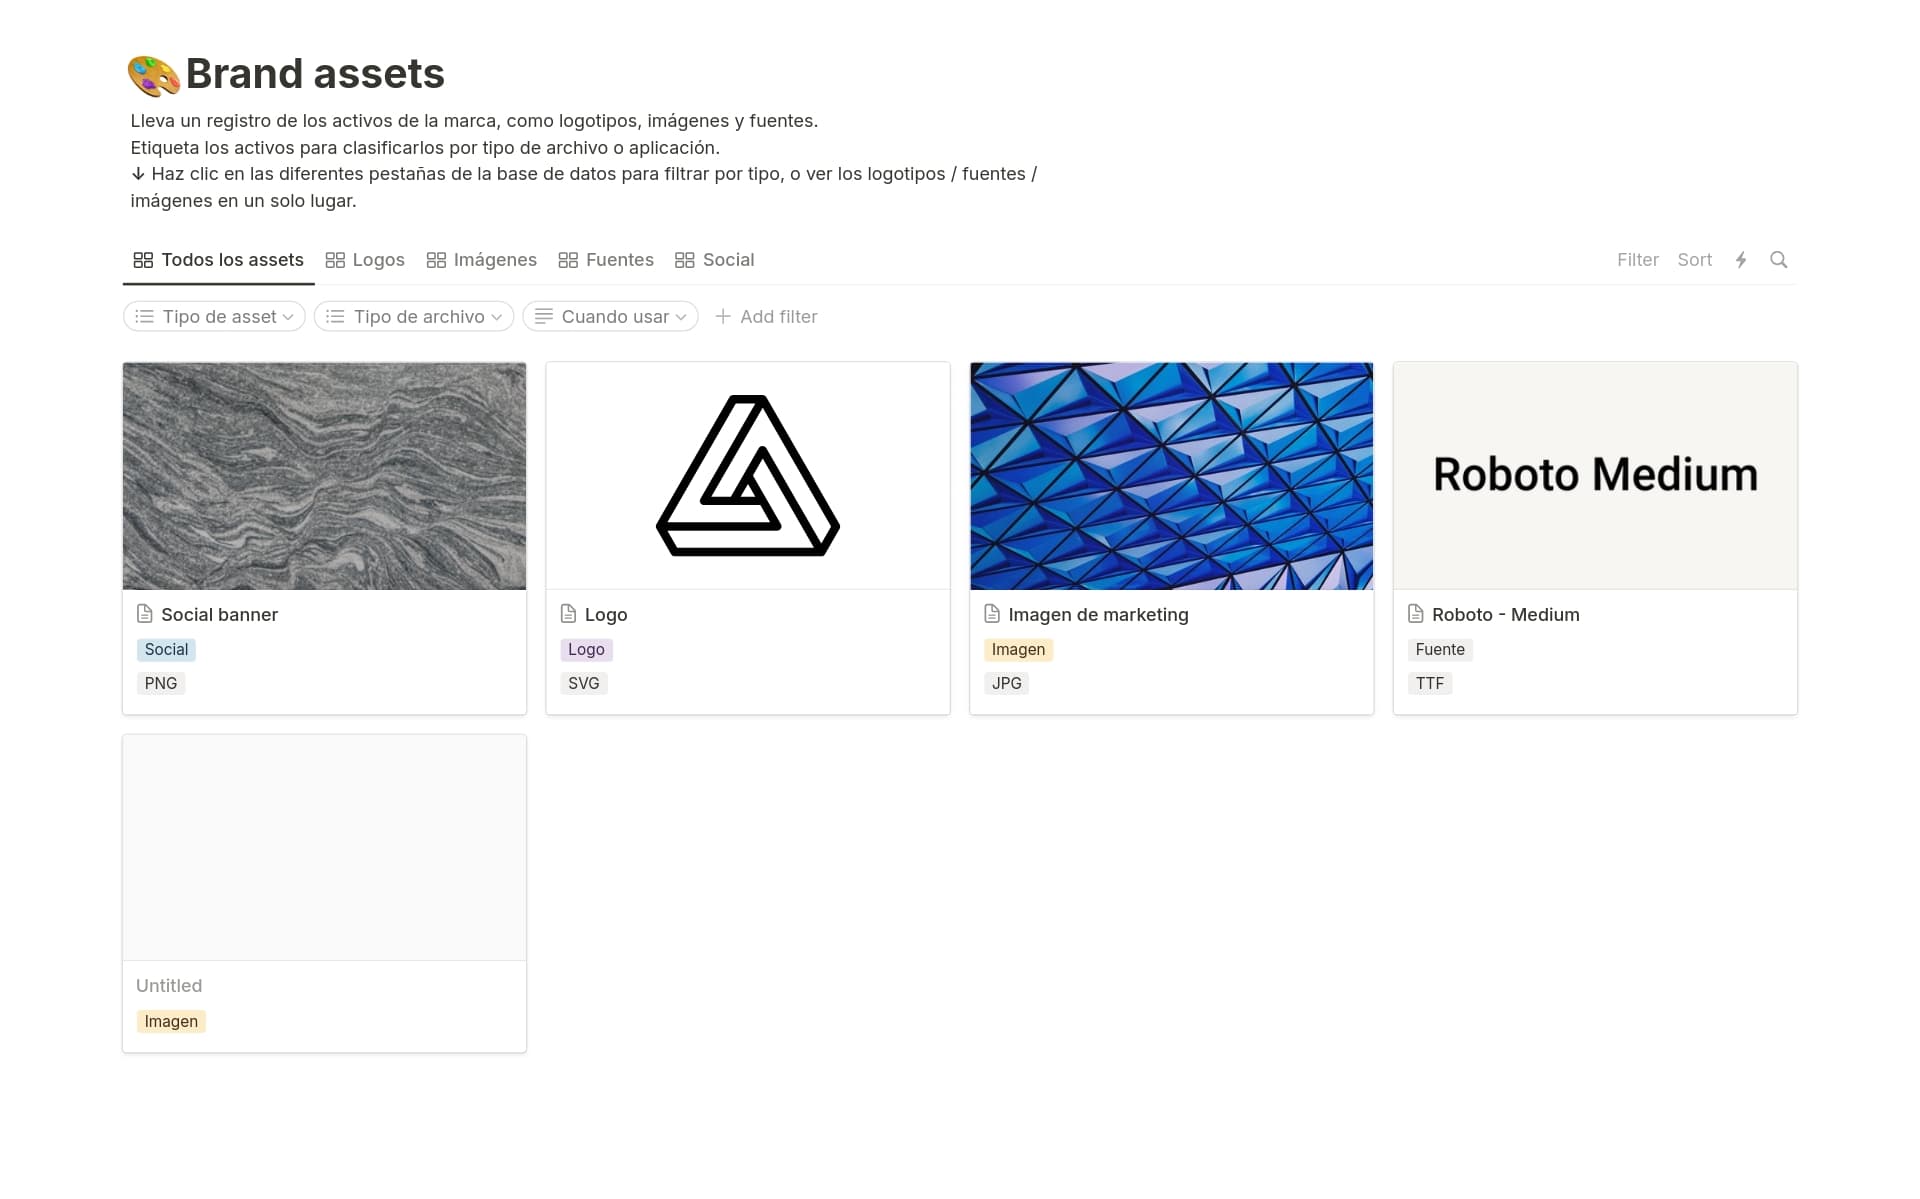Open the blue geometric marketing image thumbnail
1920x1199 pixels.
tap(1171, 476)
